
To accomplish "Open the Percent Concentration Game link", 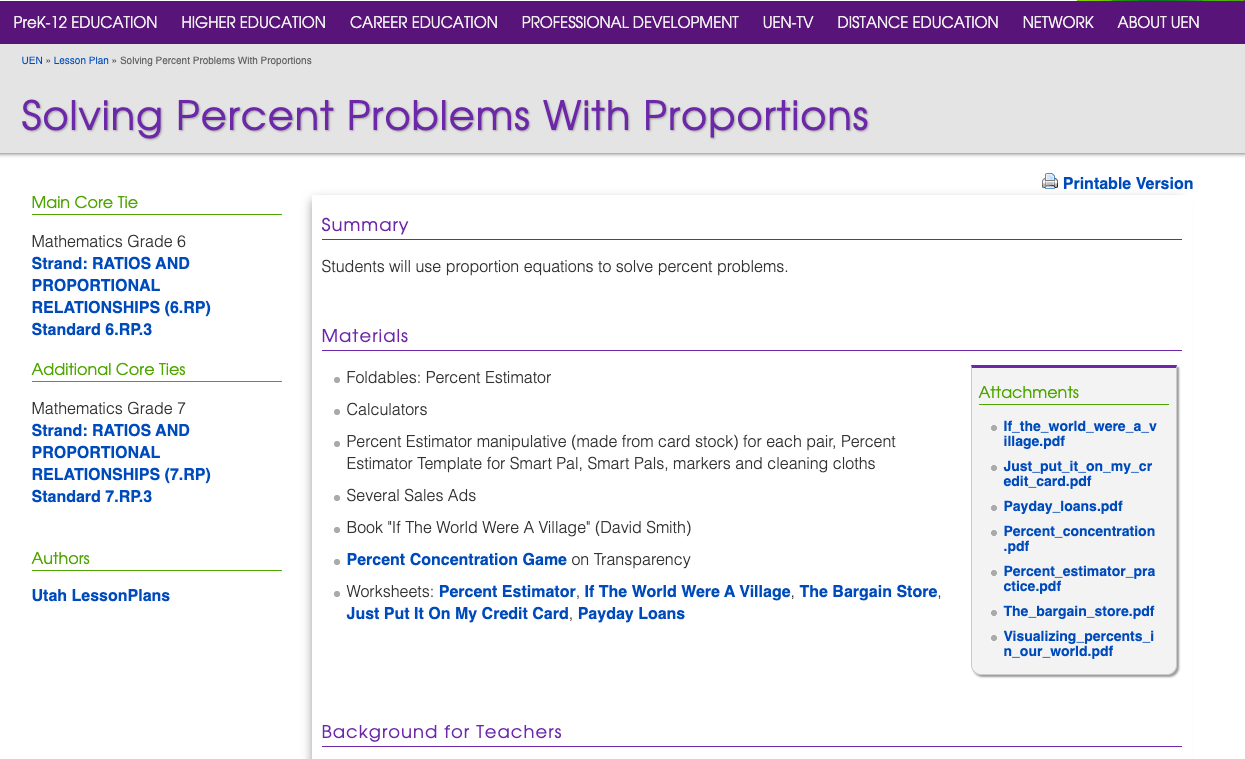I will [x=456, y=559].
